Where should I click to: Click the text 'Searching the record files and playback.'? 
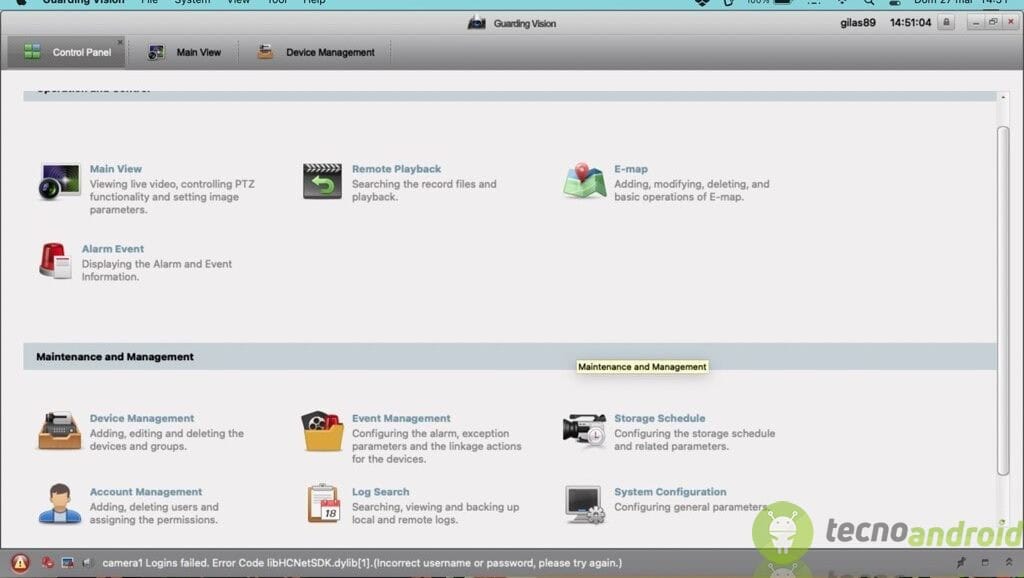pos(424,190)
